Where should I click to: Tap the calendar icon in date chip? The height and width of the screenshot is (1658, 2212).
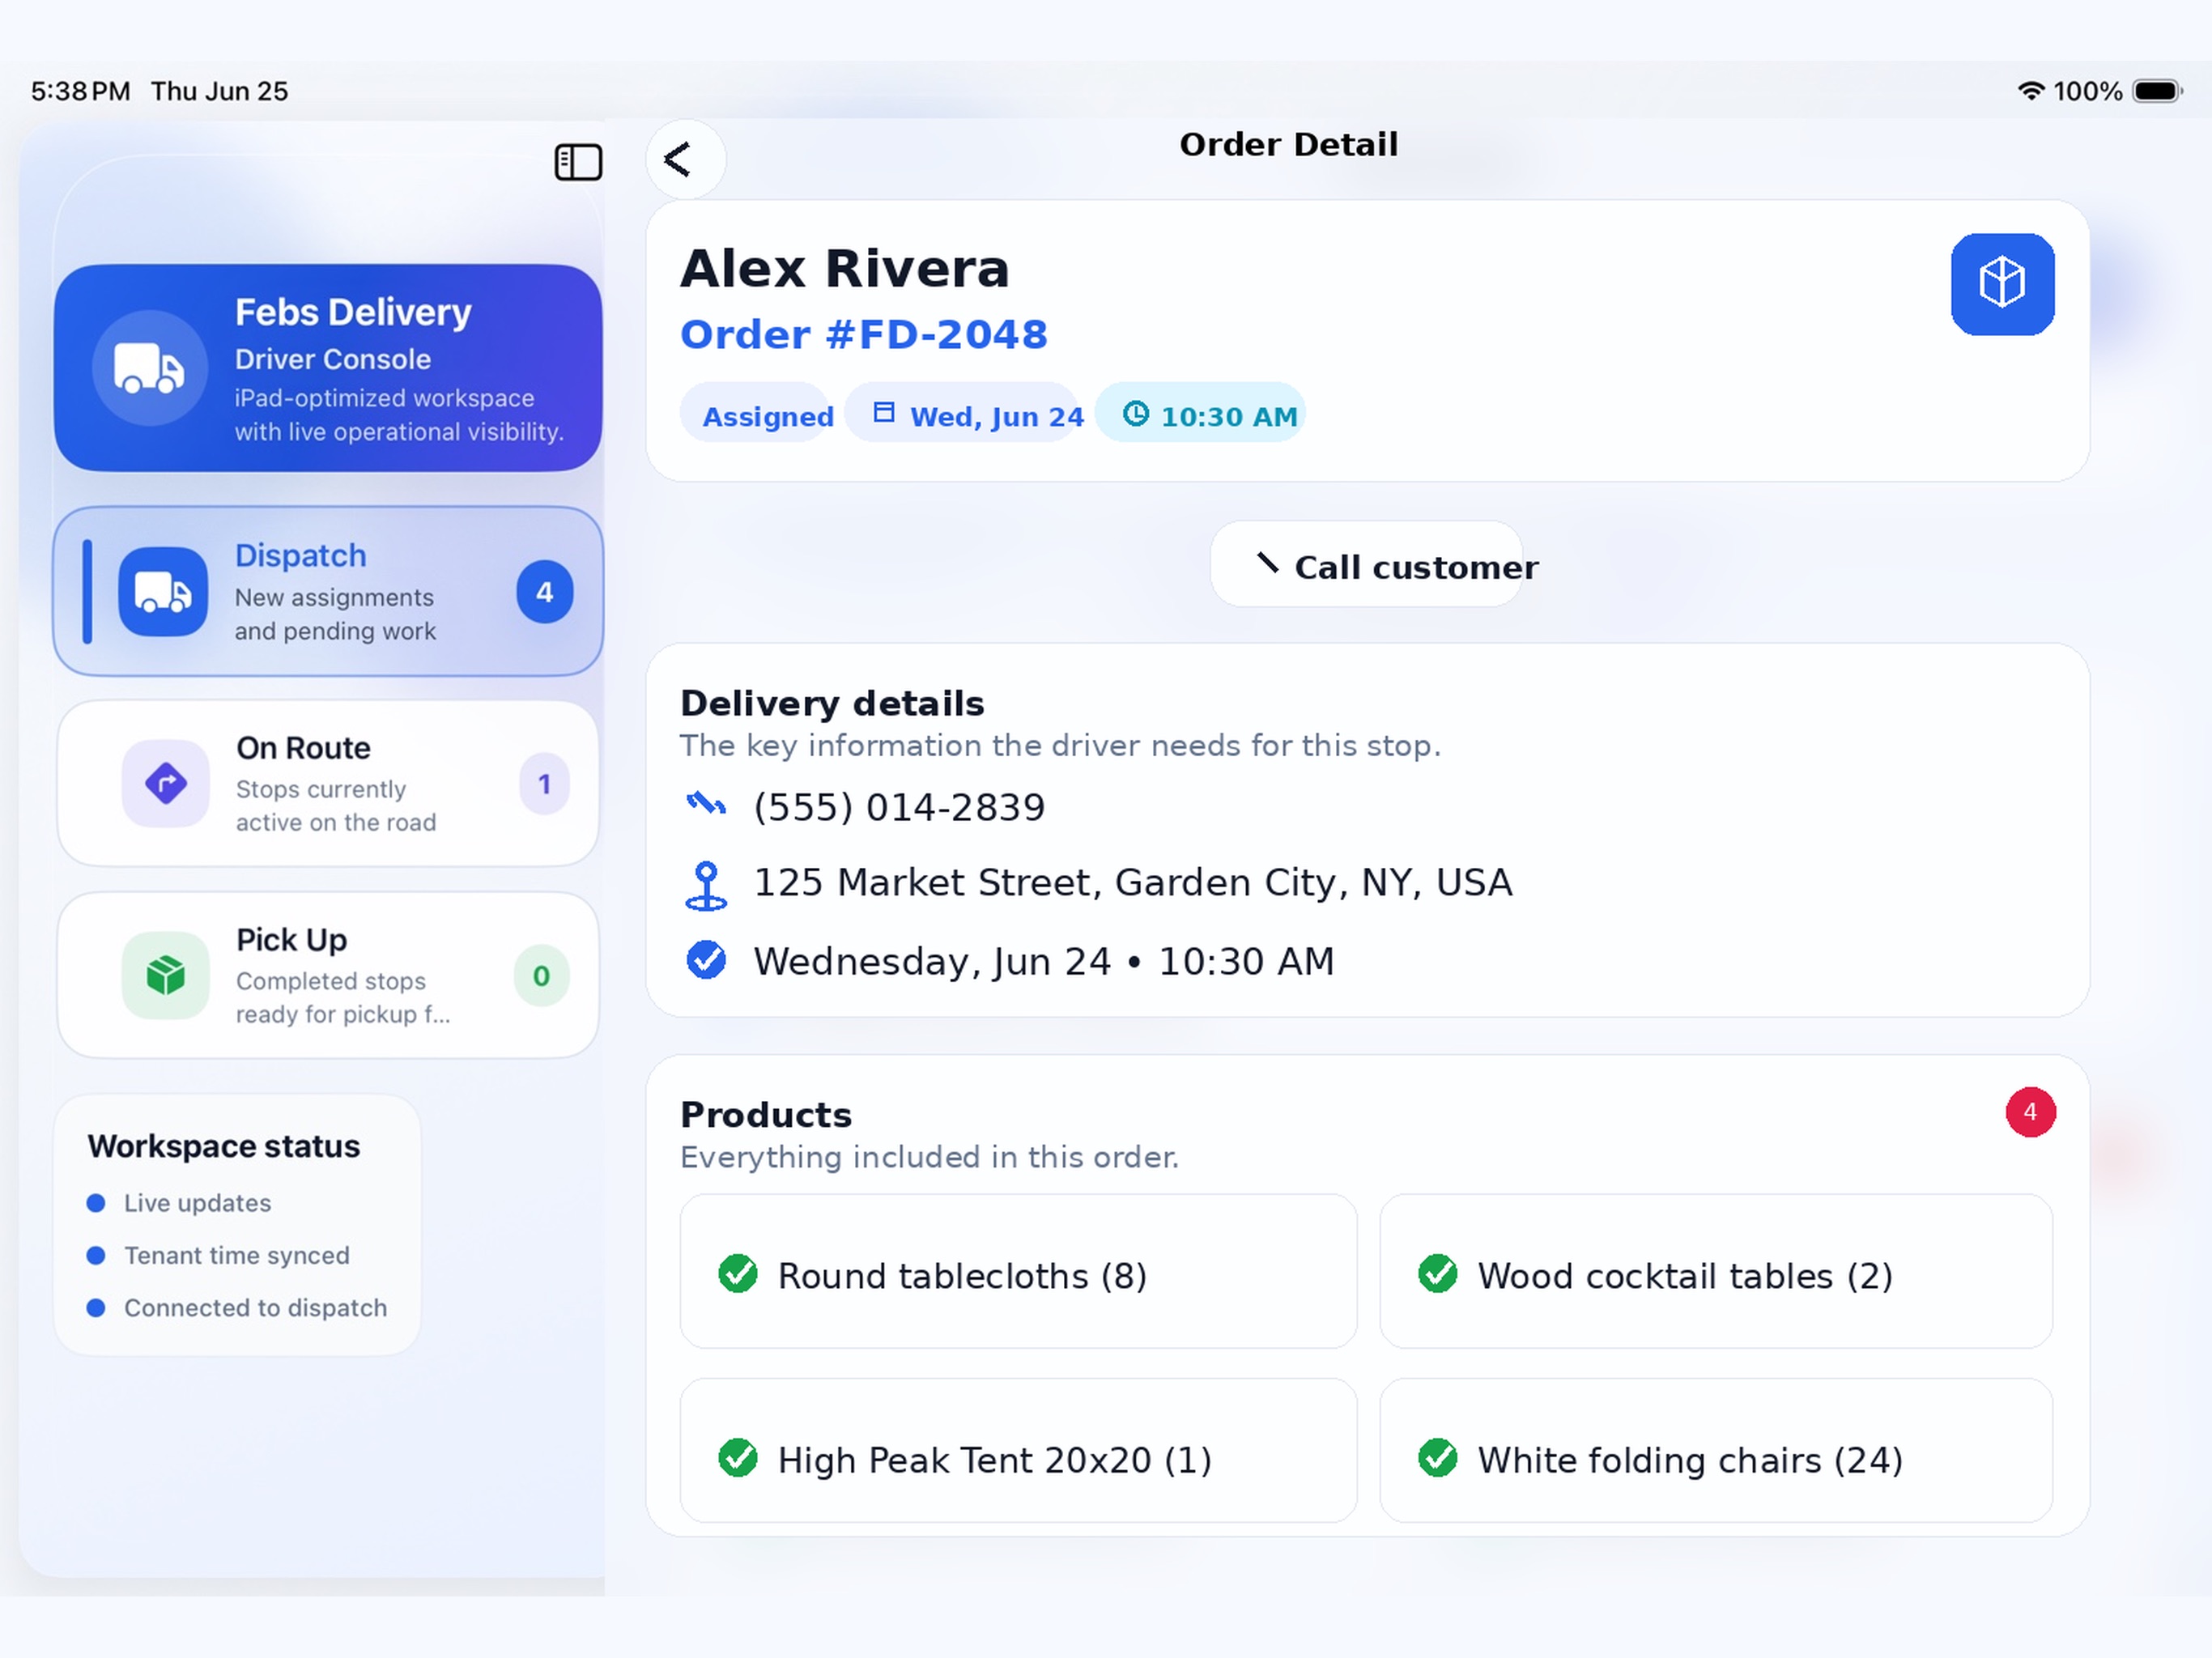pyautogui.click(x=884, y=413)
